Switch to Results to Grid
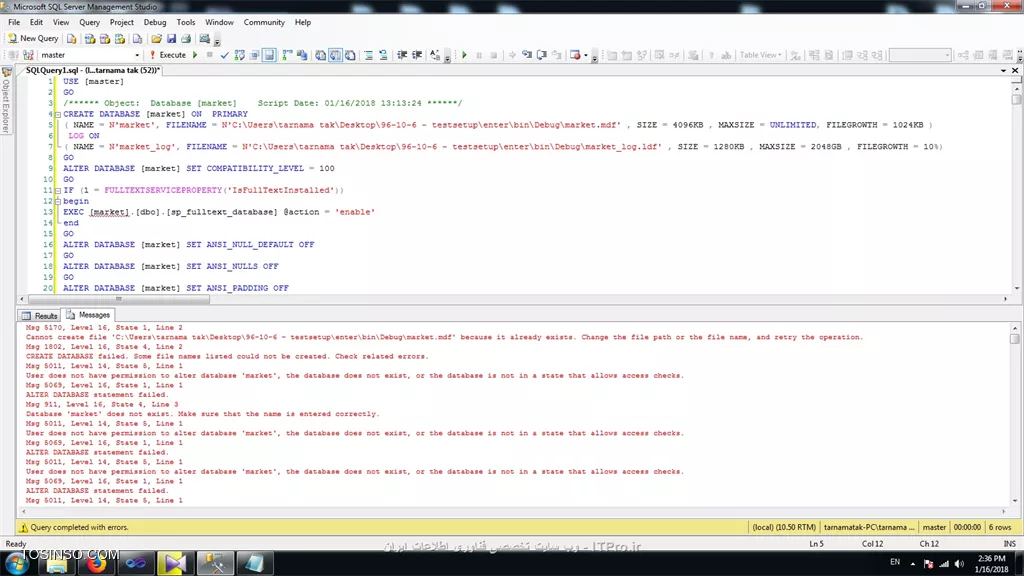Viewport: 1024px width, 576px height. click(x=335, y=56)
